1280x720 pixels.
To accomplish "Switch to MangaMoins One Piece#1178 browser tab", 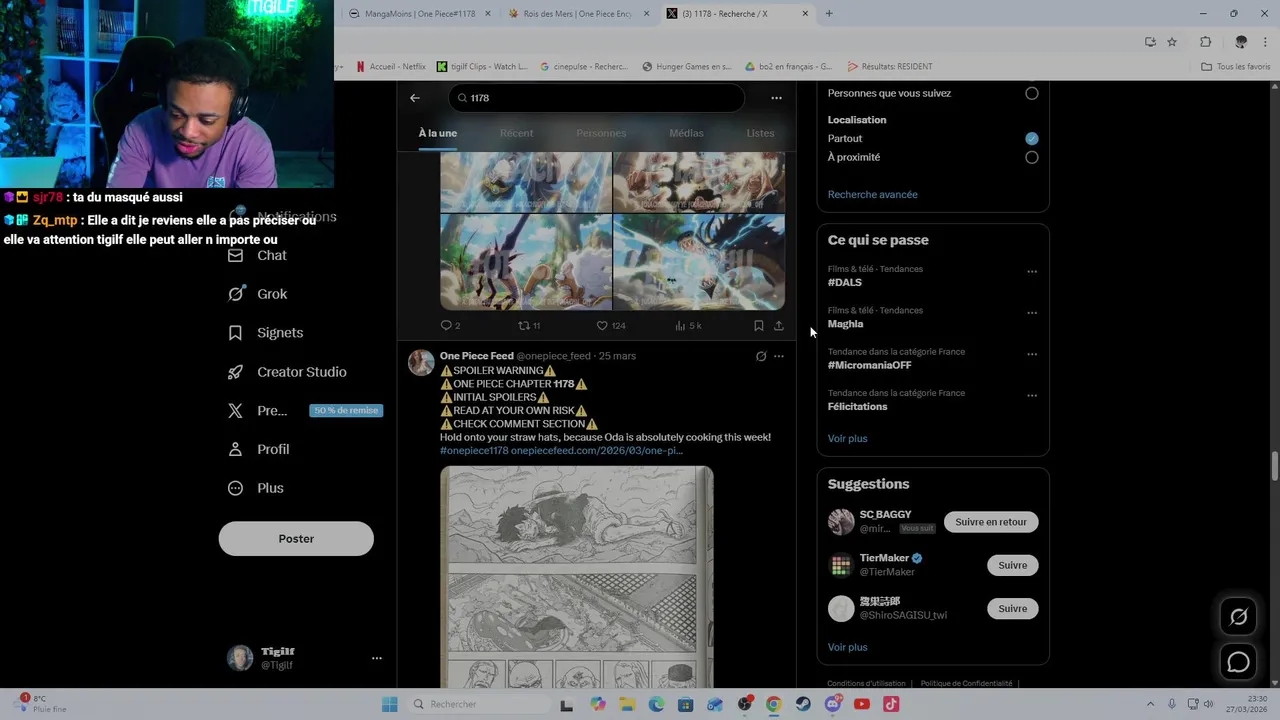I will [420, 14].
